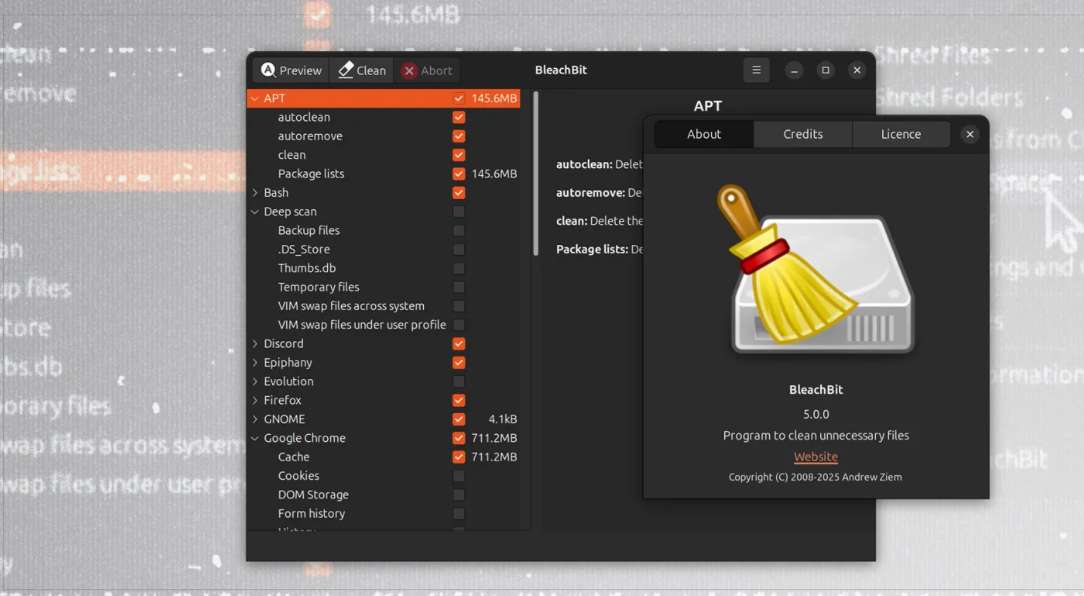Screen dimensions: 1084x596
Task: Check the Cookies checkbox under Google Chrome
Action: tap(459, 476)
